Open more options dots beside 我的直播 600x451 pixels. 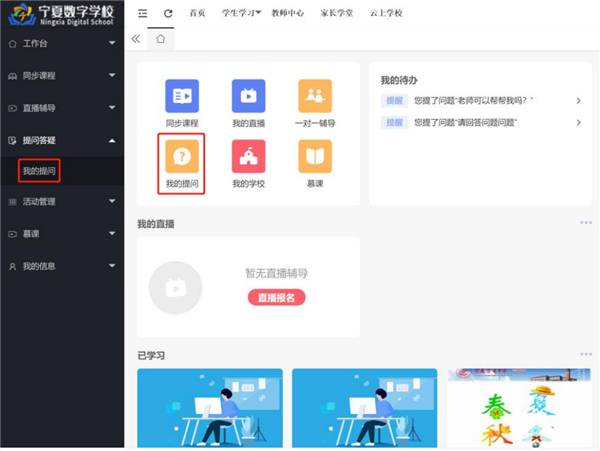(x=586, y=222)
